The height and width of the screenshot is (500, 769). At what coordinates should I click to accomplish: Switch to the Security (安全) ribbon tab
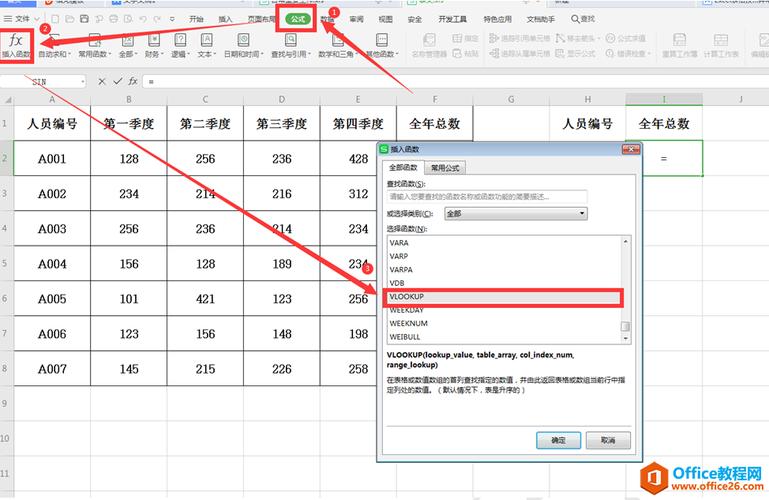point(414,19)
